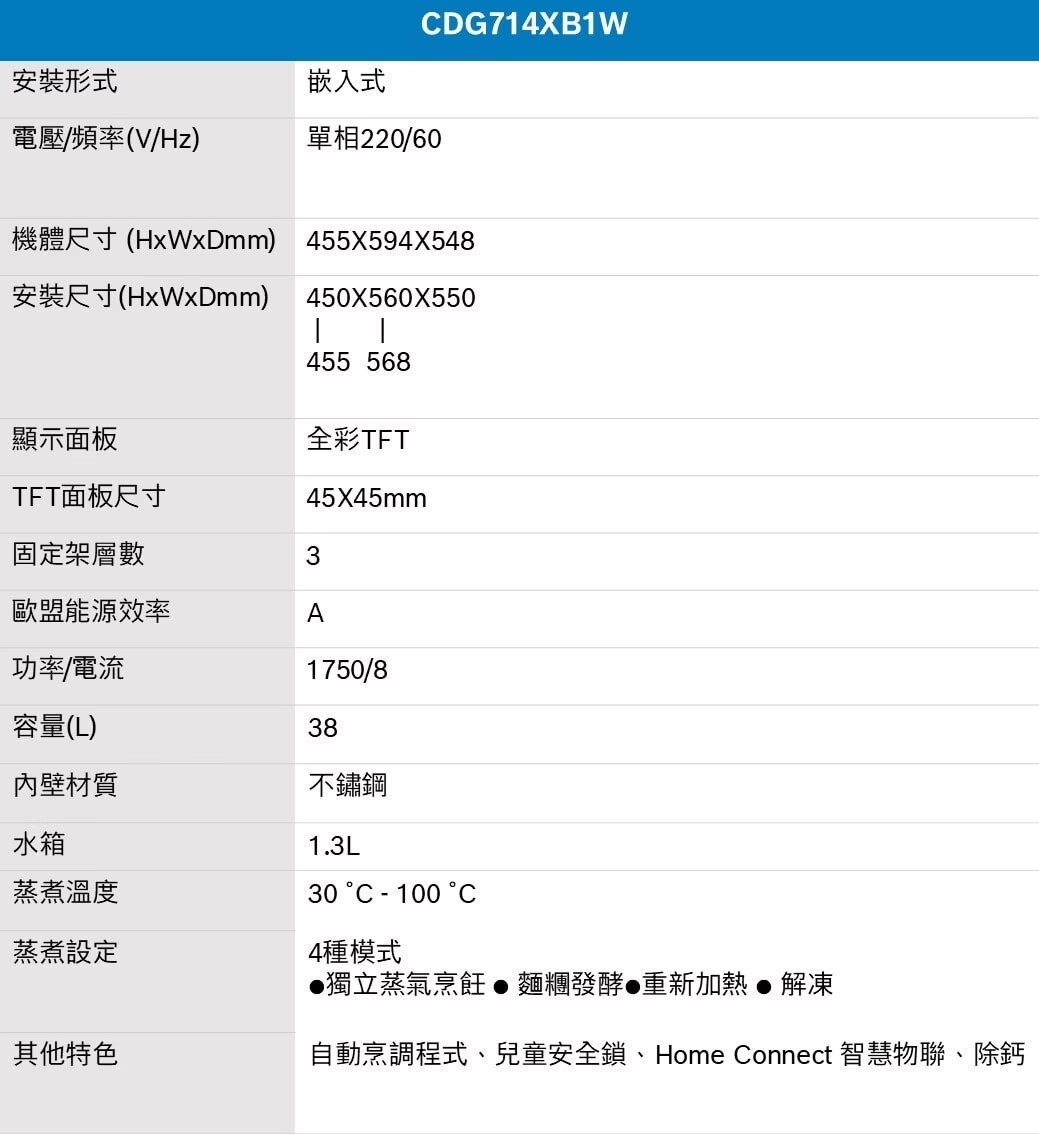Click the 455 568 range values
Viewport: 1039px width, 1134px height.
click(x=359, y=362)
